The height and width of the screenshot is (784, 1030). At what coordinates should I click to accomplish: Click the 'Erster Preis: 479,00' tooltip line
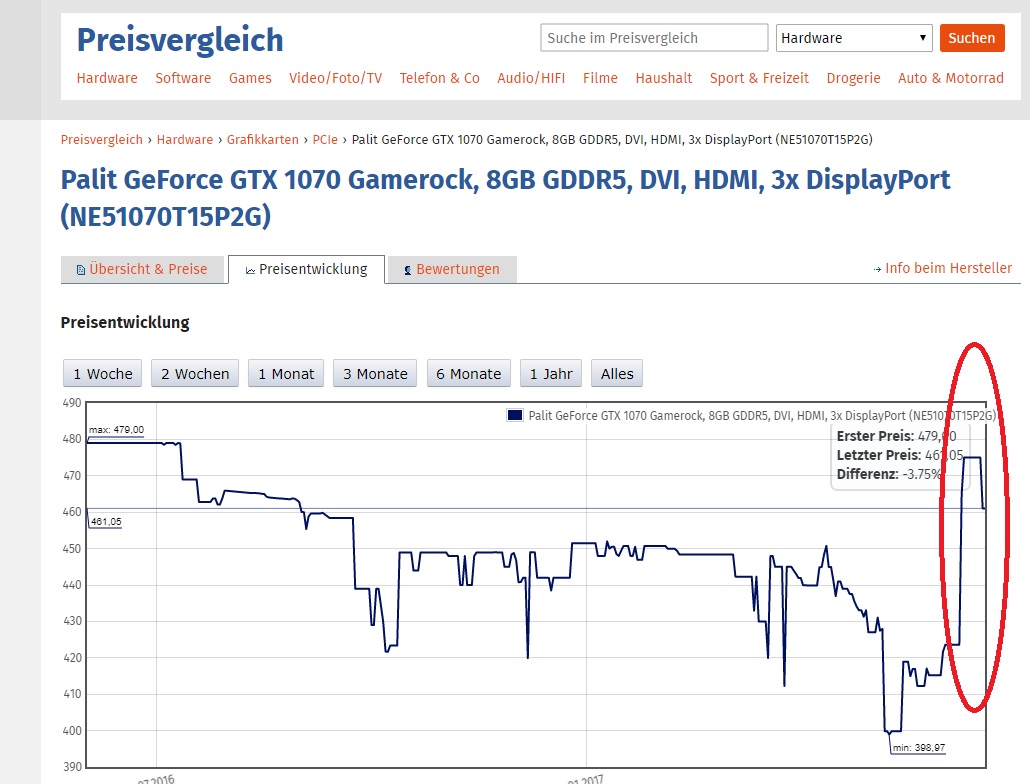click(896, 436)
